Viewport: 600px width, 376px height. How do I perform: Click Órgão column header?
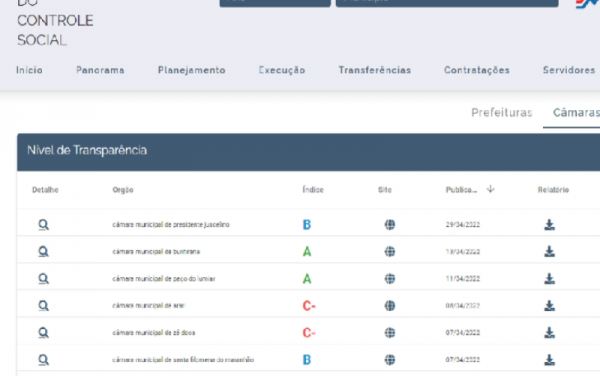point(123,190)
